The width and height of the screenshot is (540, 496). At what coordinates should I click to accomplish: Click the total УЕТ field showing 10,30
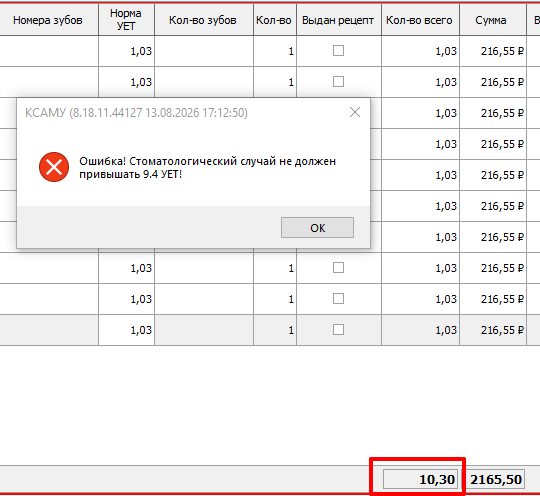tap(420, 479)
